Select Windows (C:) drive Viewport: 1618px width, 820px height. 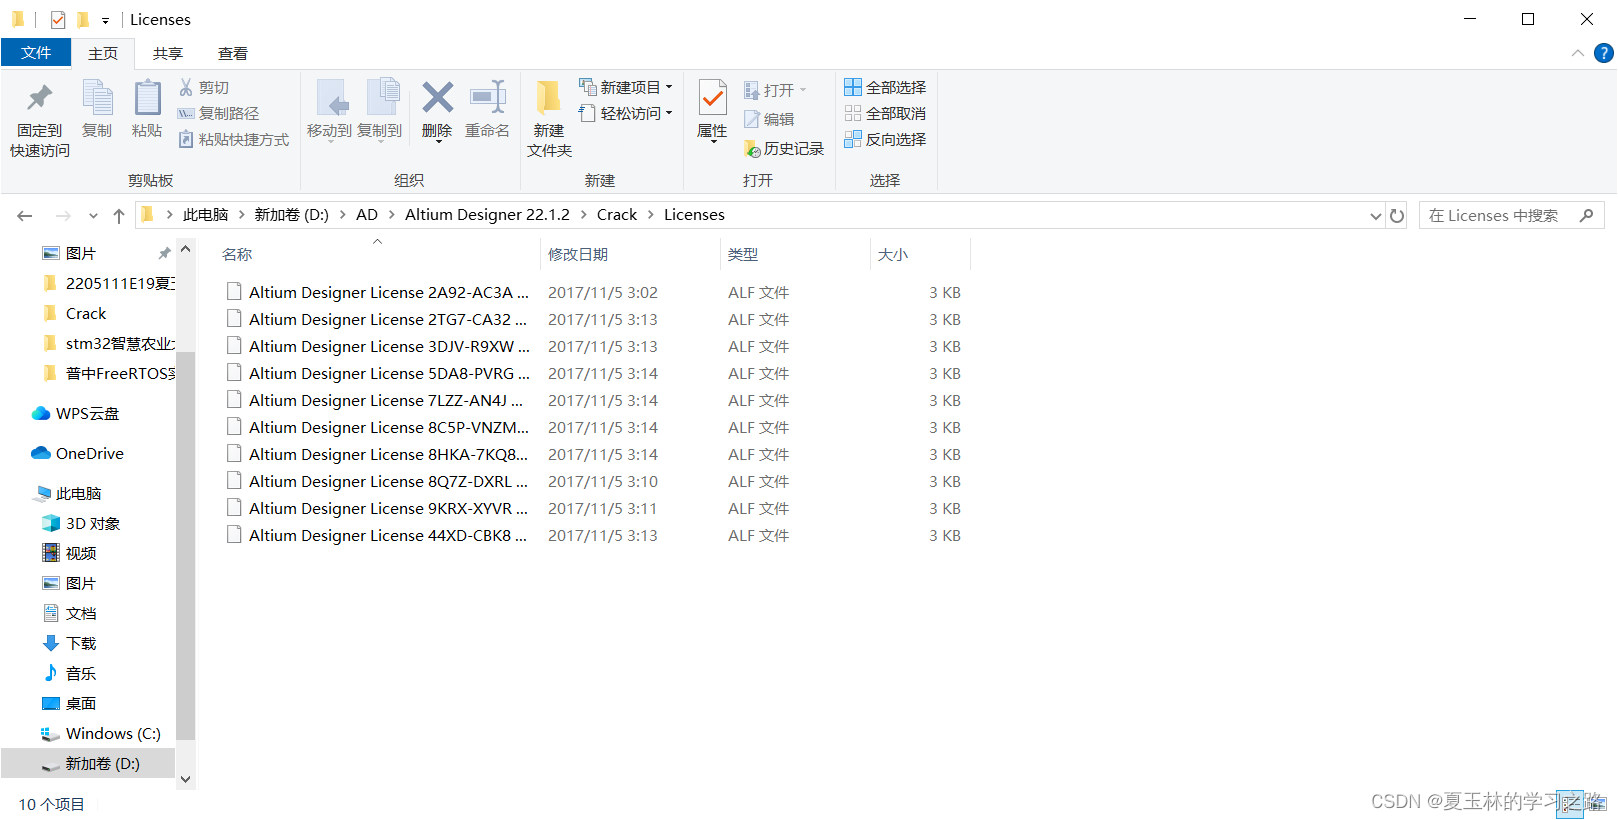click(100, 733)
